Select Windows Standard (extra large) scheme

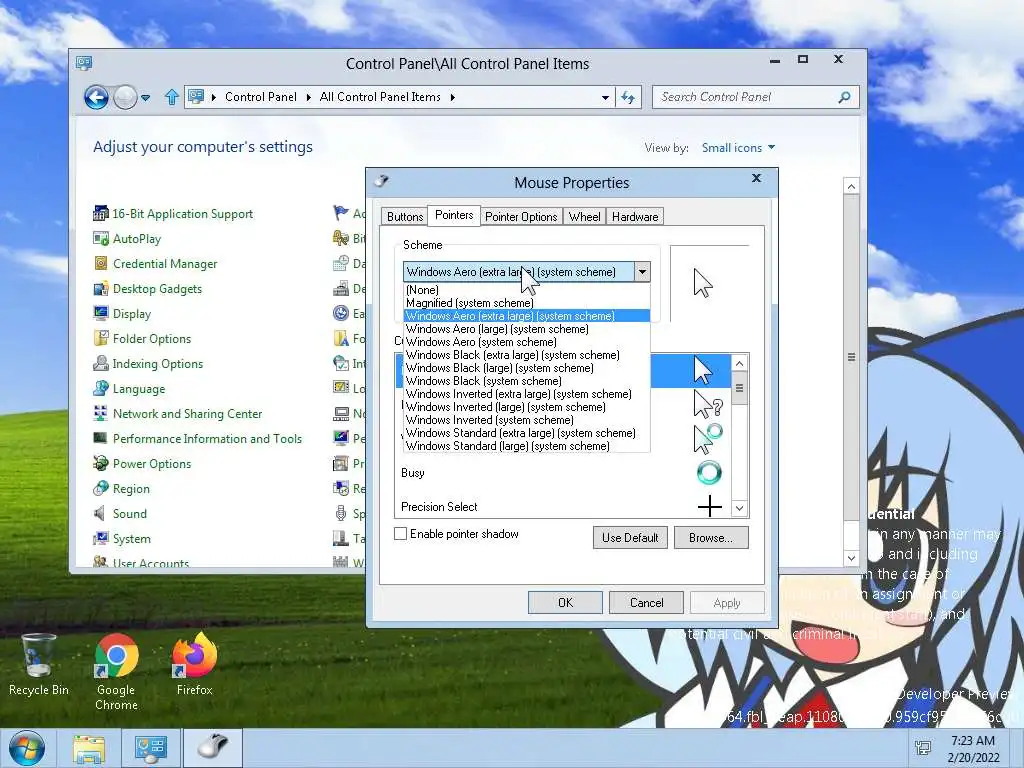[526, 433]
